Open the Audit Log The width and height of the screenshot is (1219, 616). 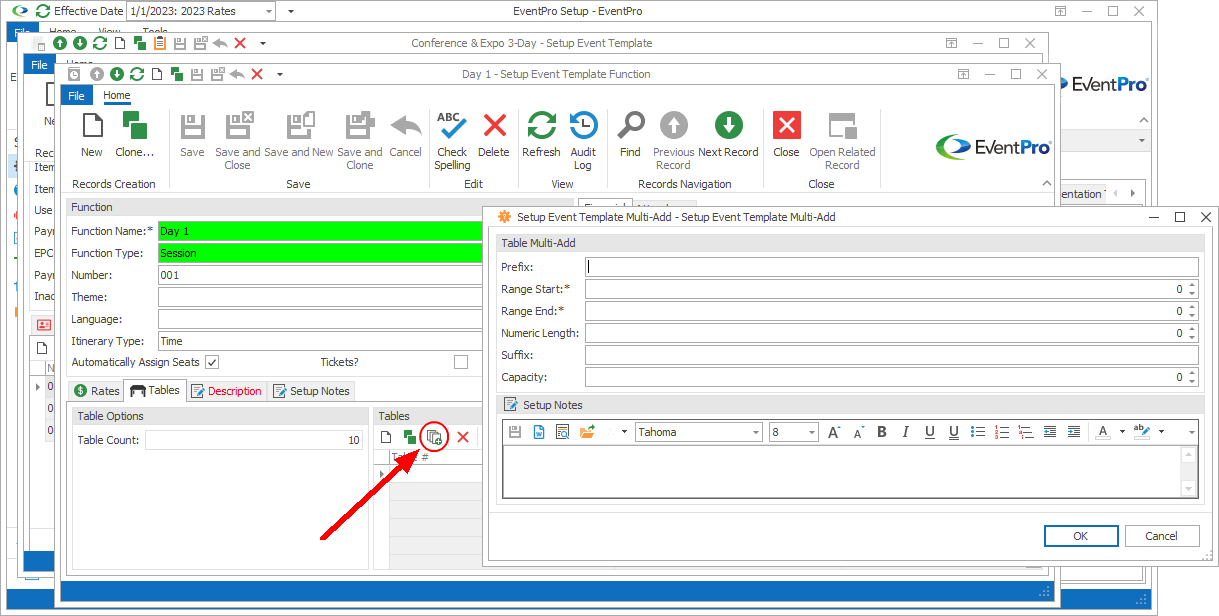(x=583, y=141)
